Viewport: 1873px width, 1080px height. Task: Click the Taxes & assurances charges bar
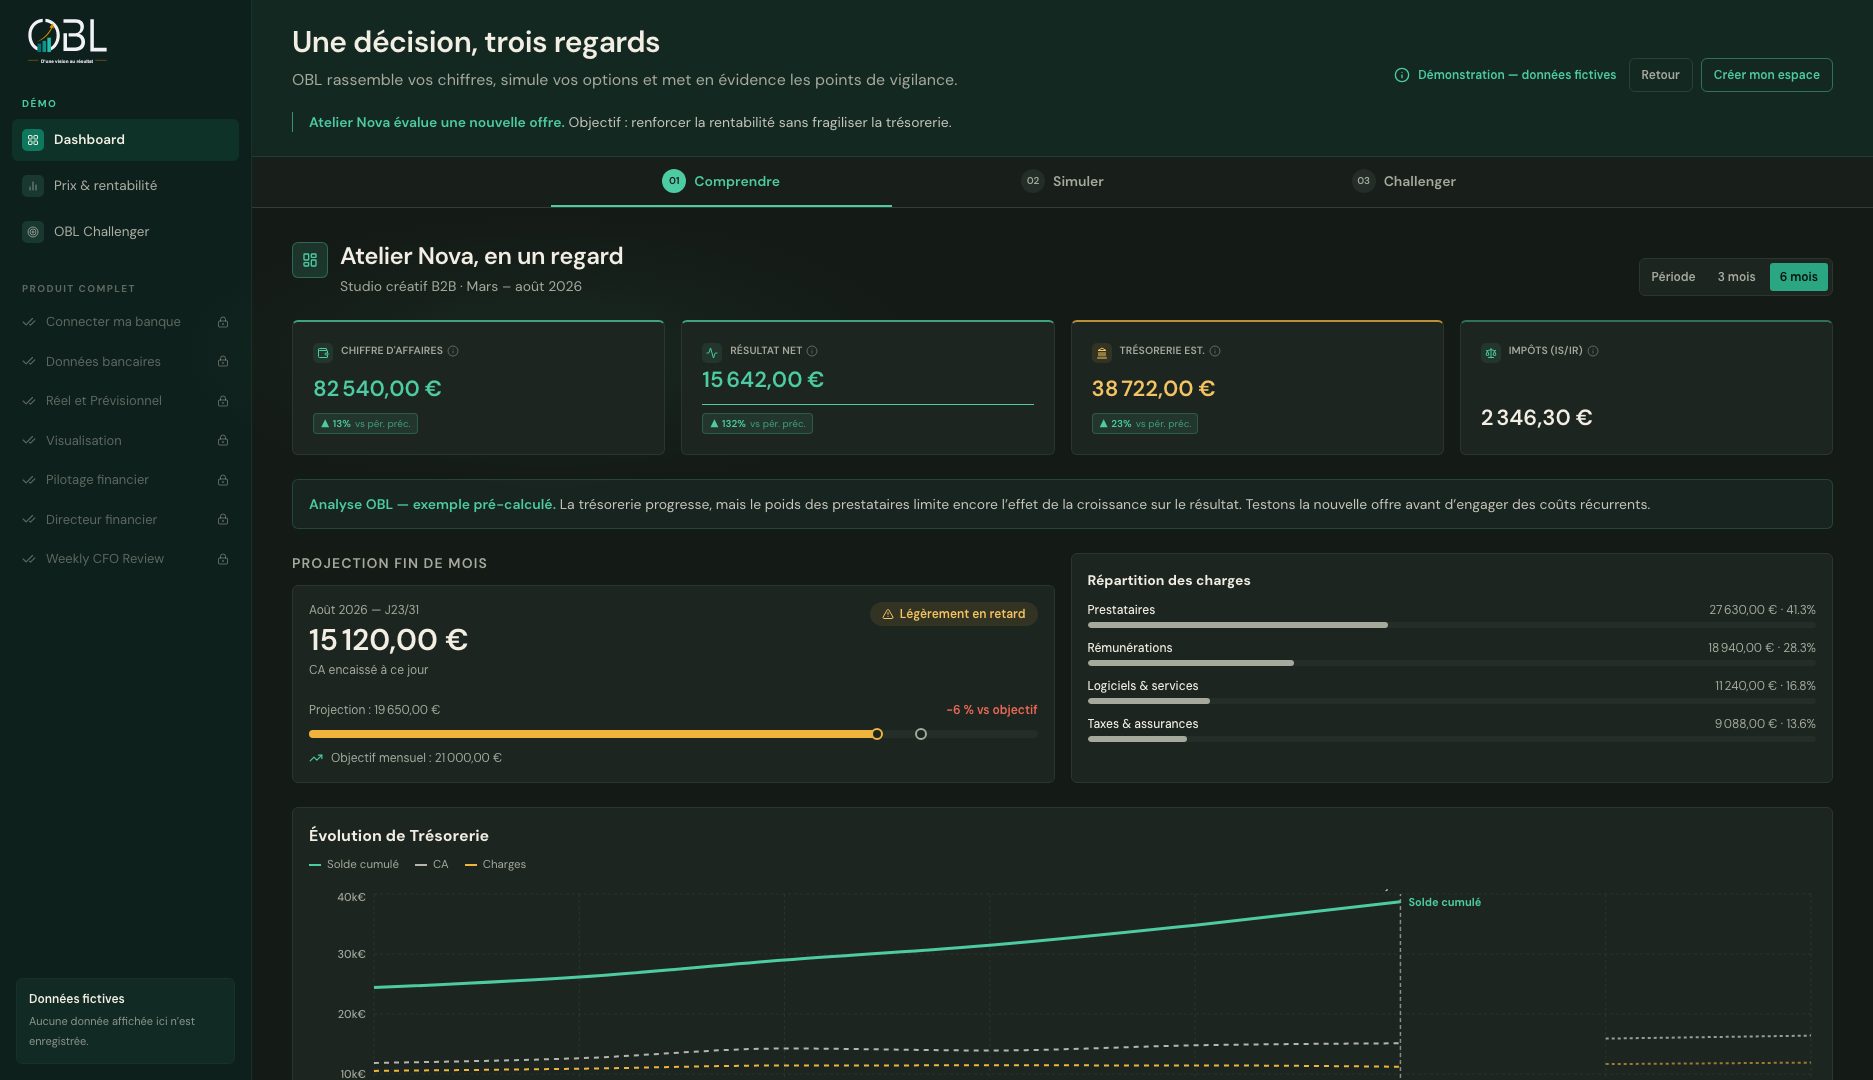coord(1451,739)
